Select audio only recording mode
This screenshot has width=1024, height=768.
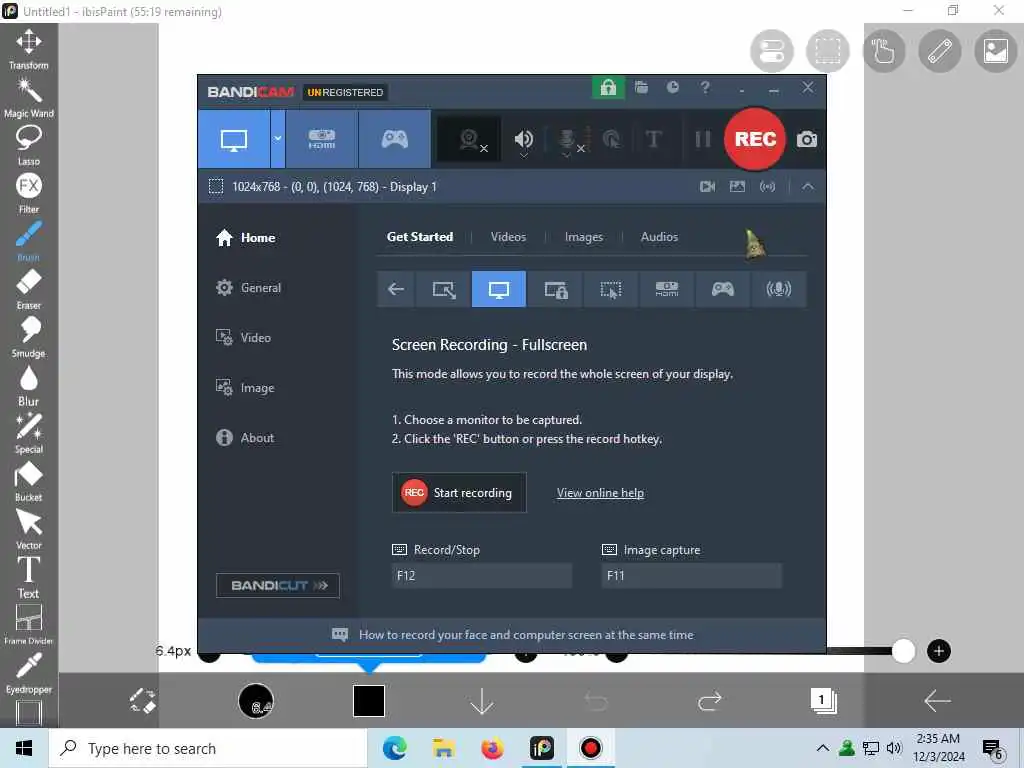point(778,289)
